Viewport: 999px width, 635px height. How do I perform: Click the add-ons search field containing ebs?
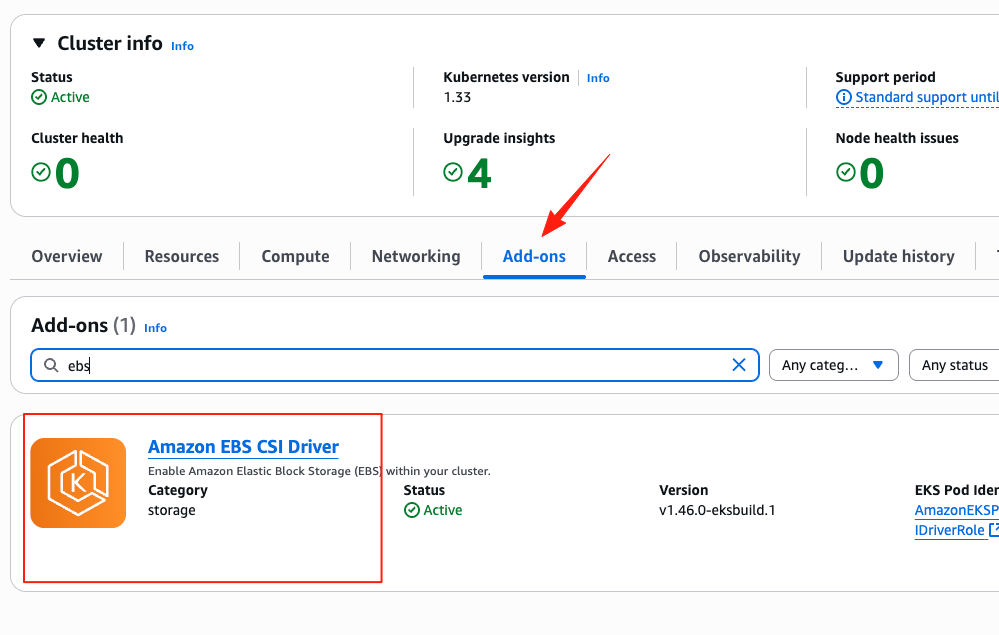click(x=395, y=365)
